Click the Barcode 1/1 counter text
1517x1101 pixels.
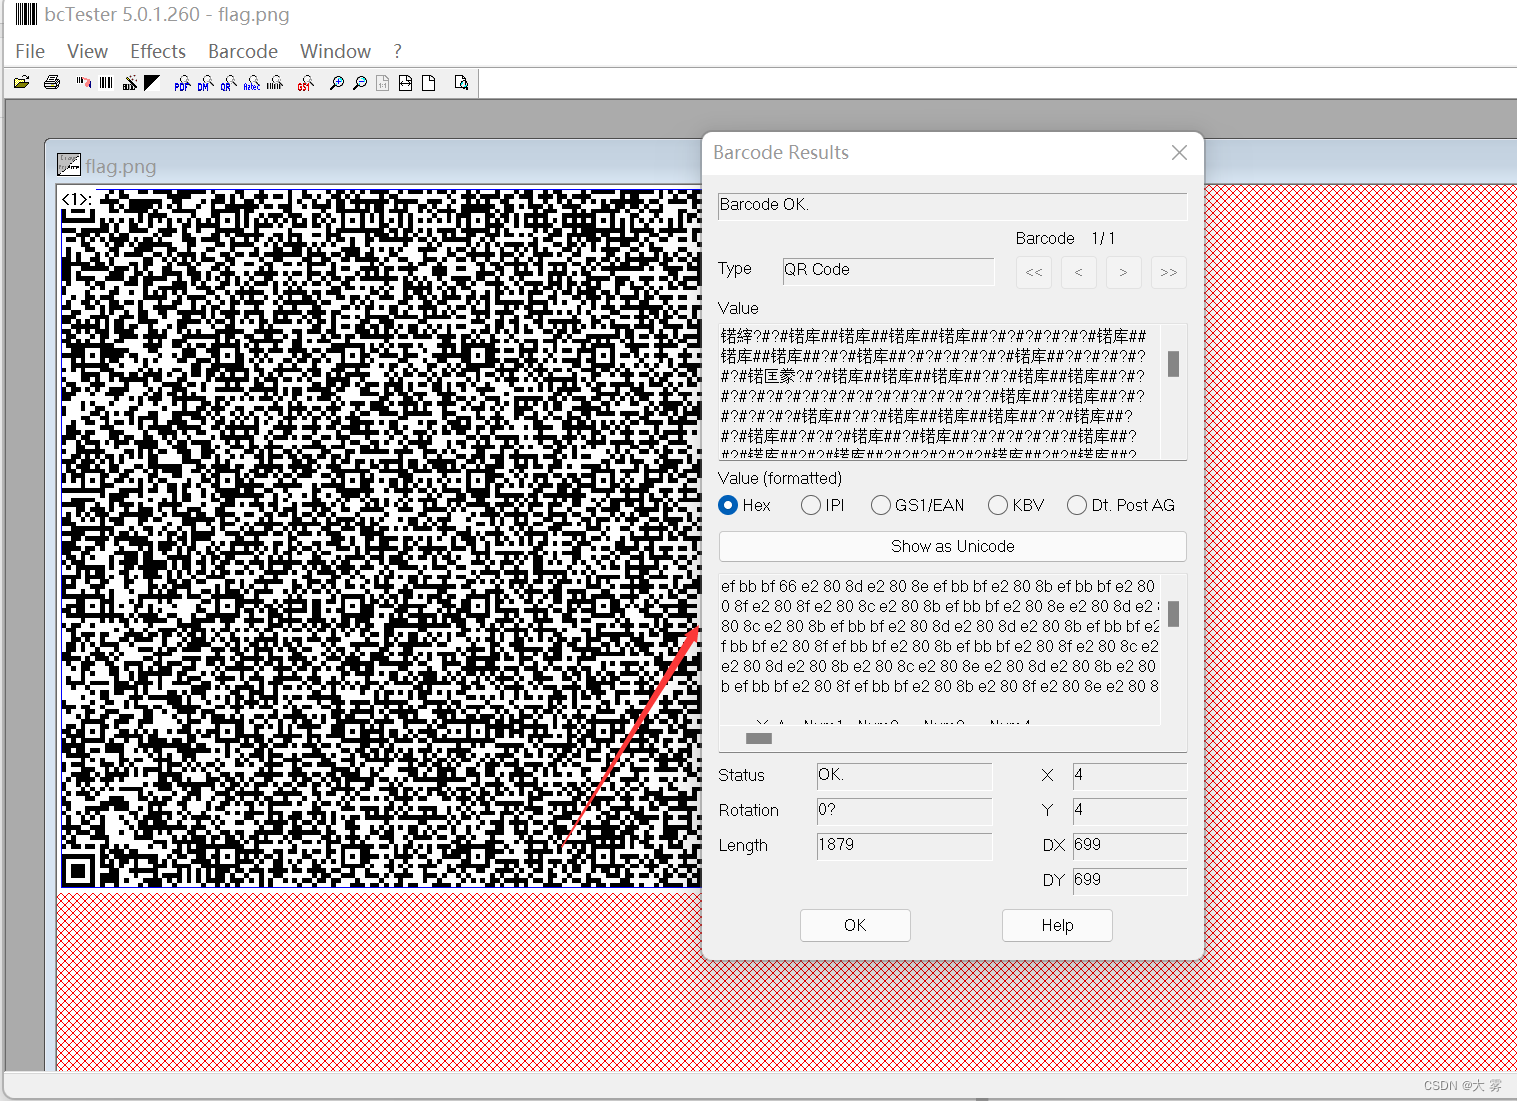tap(1065, 238)
